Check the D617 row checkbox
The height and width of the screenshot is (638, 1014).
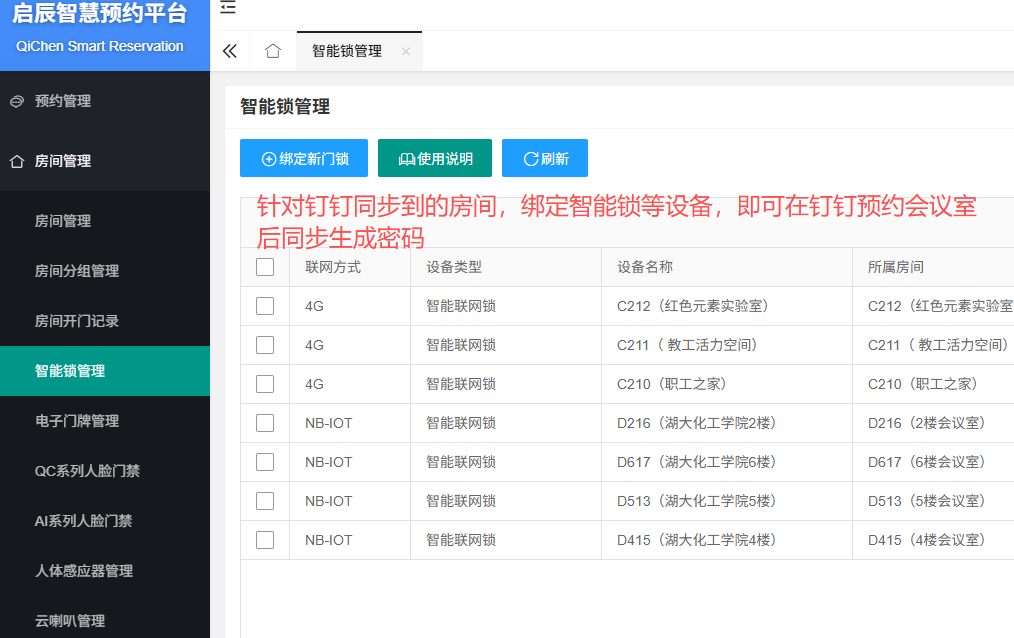(x=265, y=462)
